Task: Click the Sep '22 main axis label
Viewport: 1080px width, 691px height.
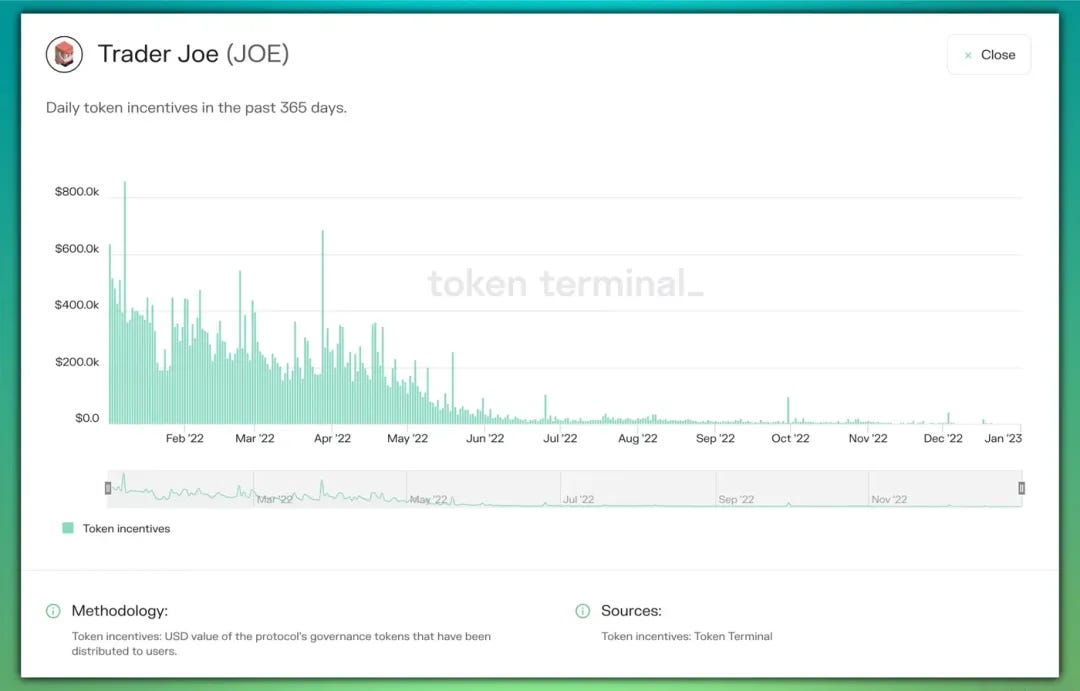Action: [x=715, y=438]
